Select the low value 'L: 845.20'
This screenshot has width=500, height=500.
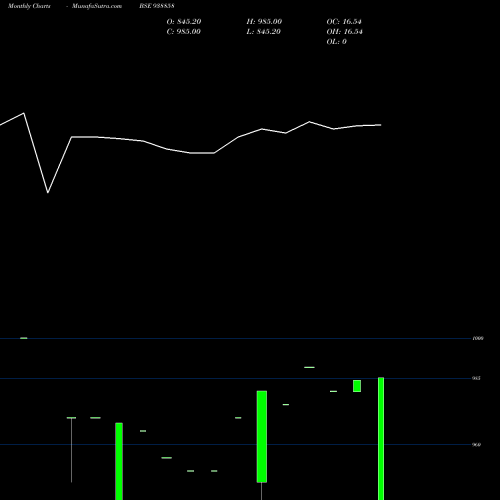click(263, 32)
